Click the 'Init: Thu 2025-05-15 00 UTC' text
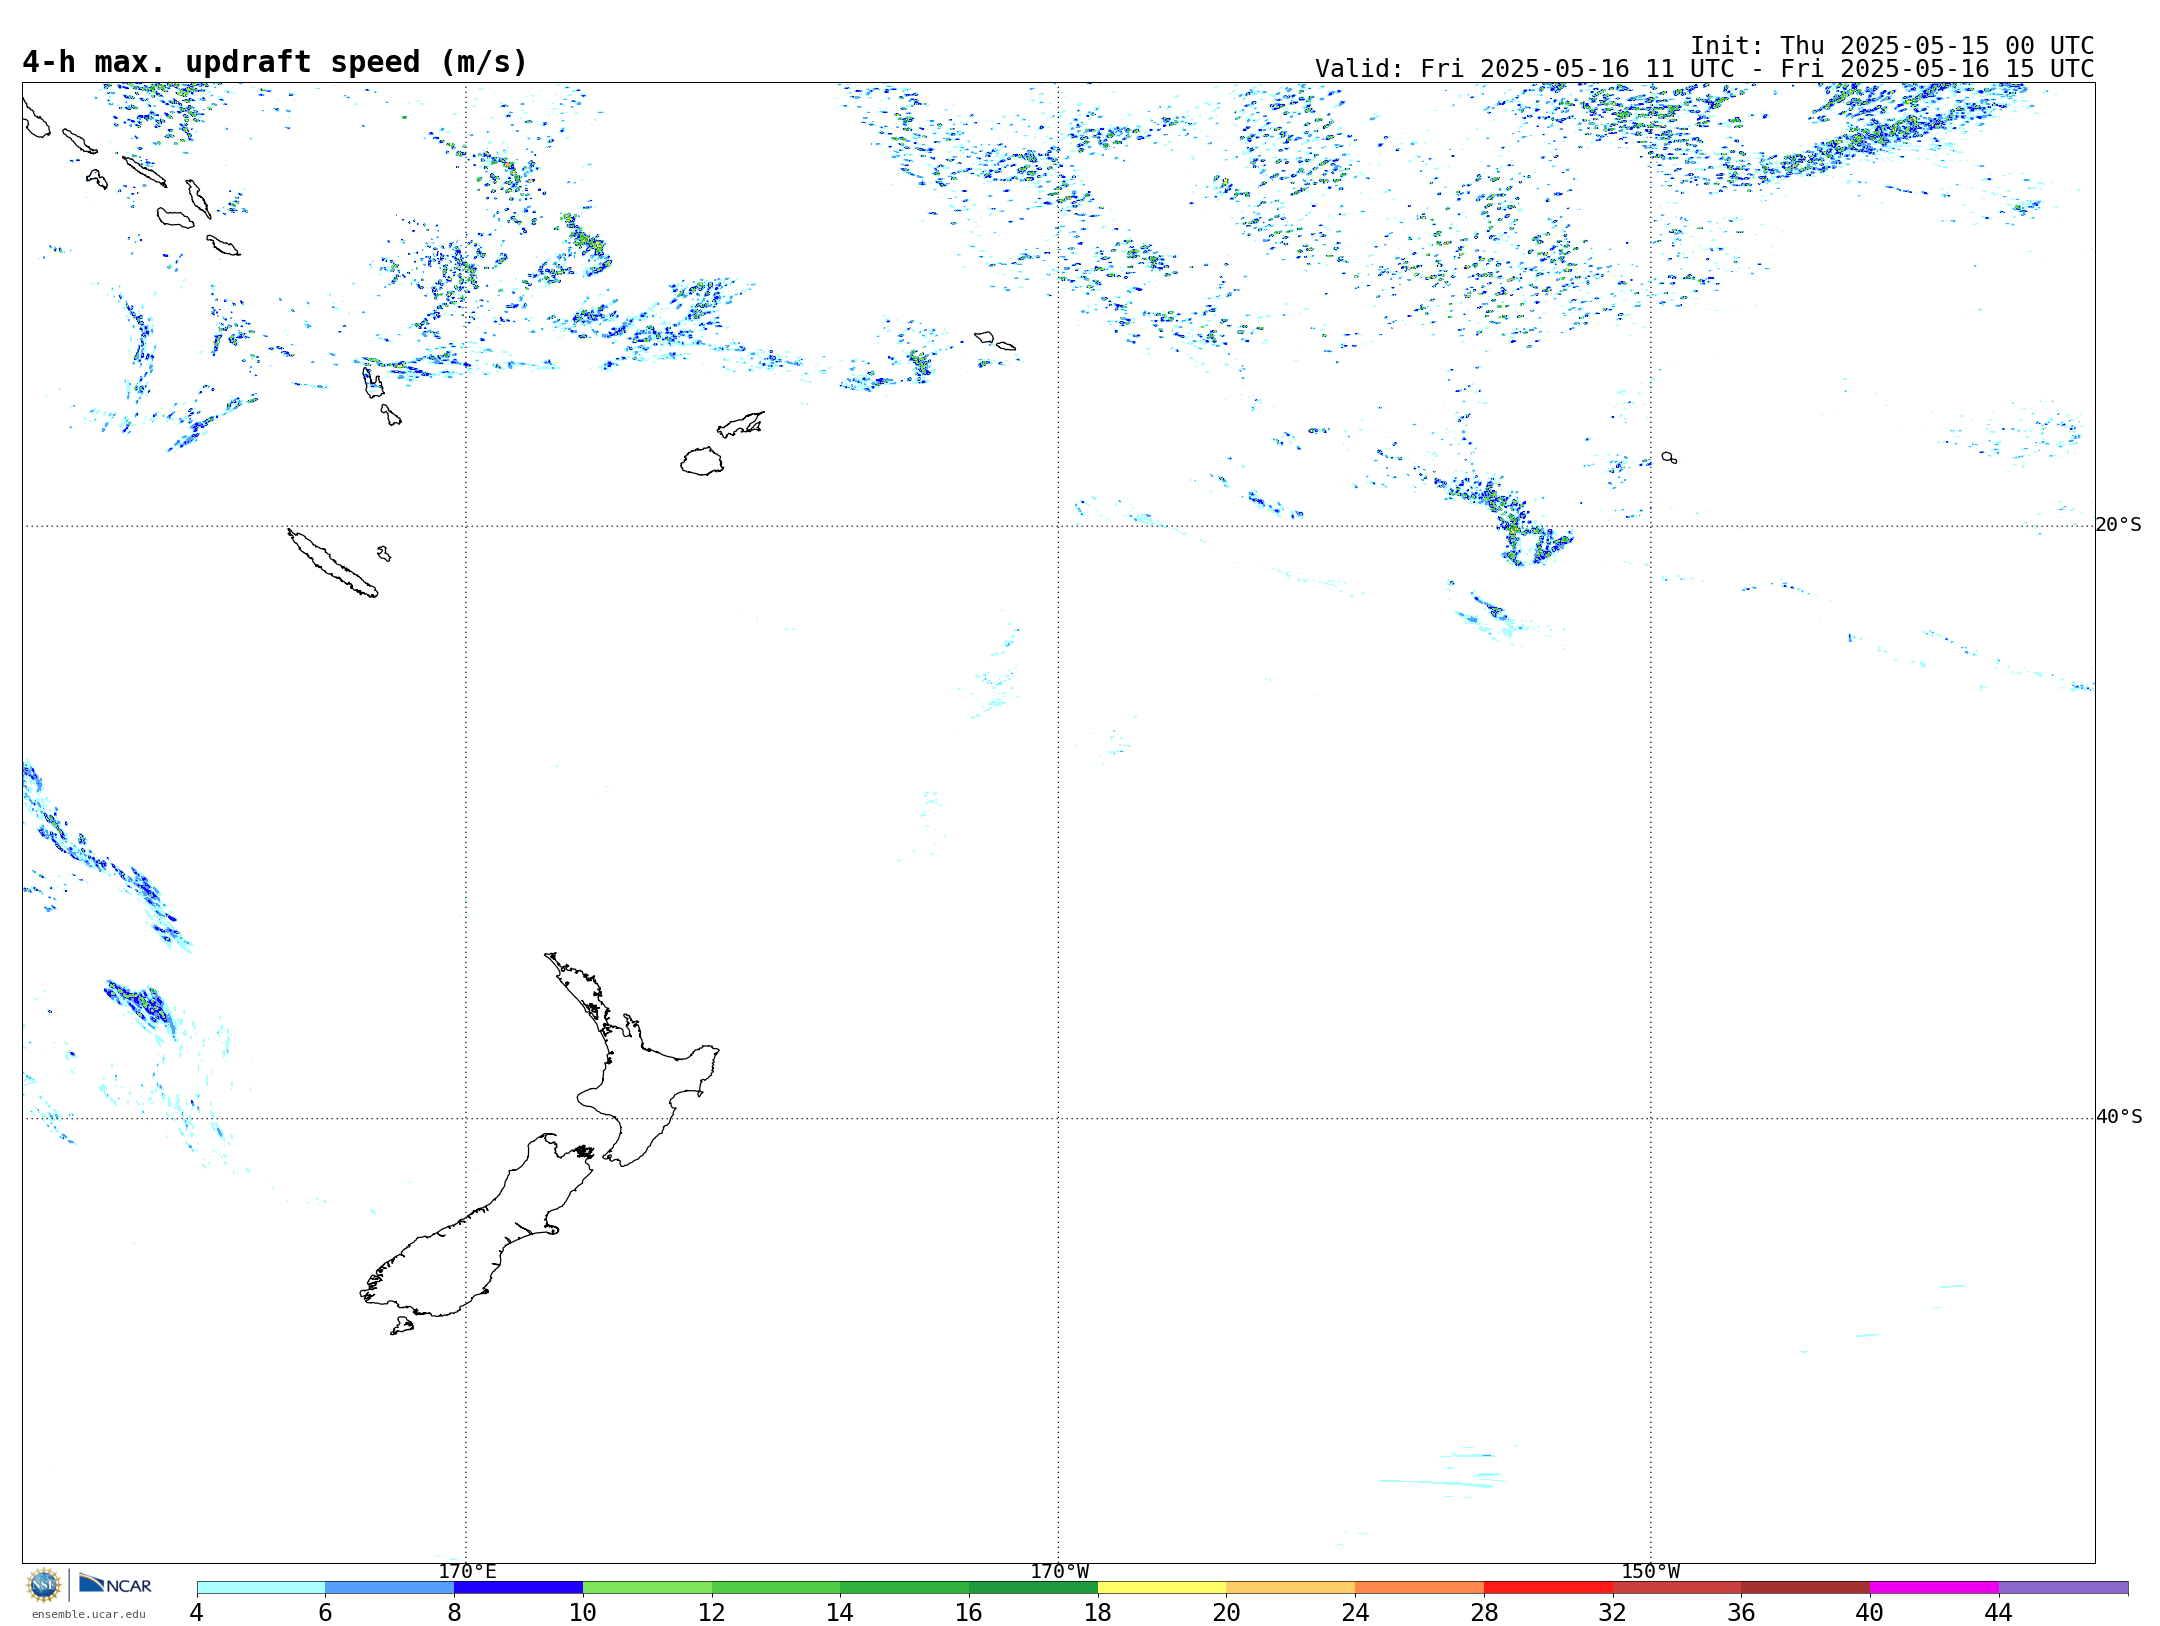This screenshot has height=1626, width=2160. (1892, 46)
